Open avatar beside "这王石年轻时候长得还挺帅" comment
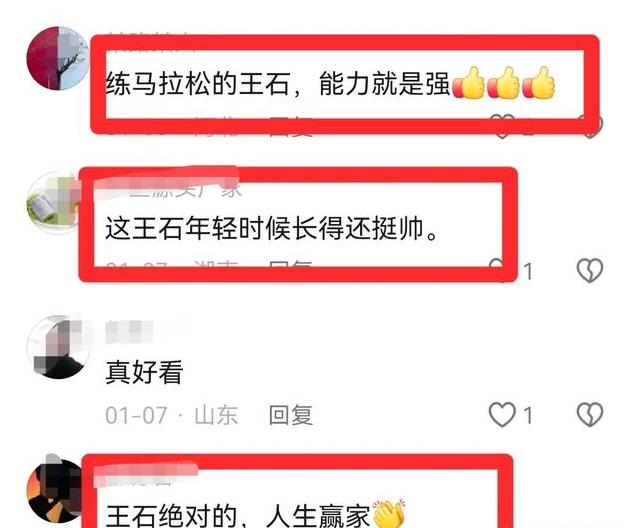The height and width of the screenshot is (528, 636). 54,202
